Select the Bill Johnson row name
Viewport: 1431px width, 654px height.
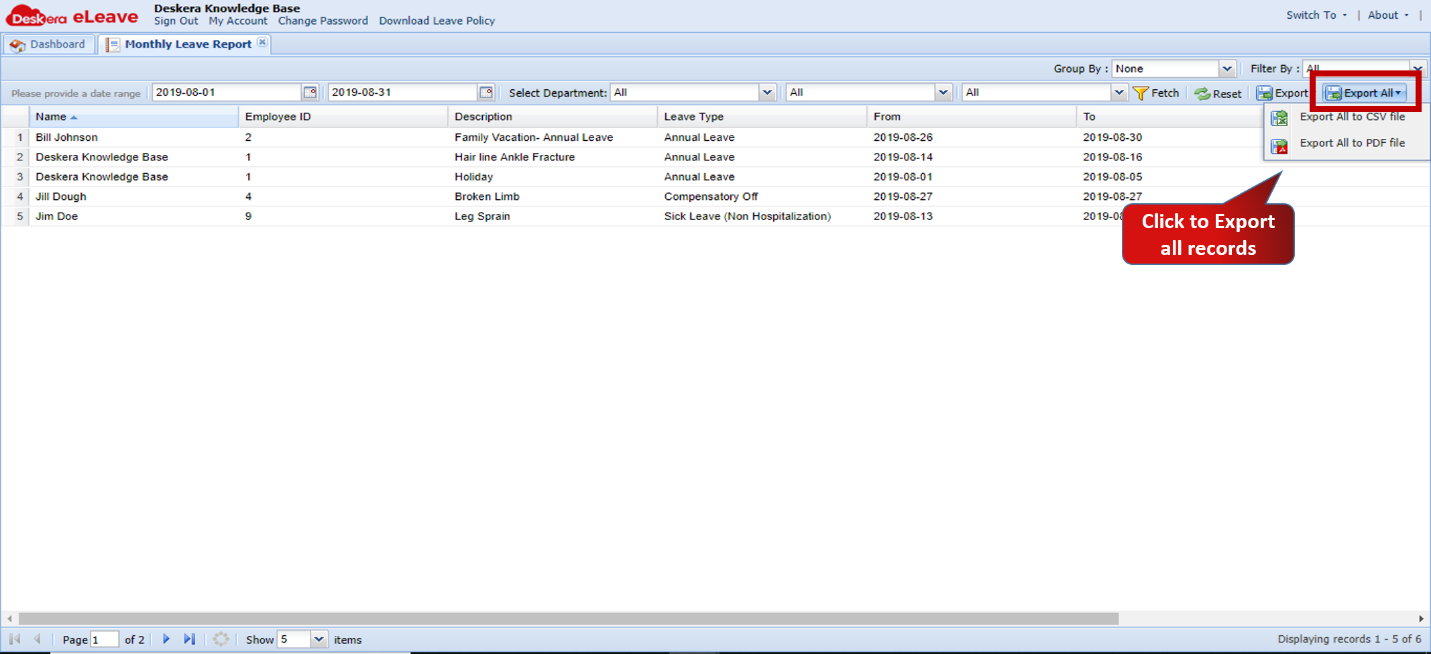click(67, 137)
